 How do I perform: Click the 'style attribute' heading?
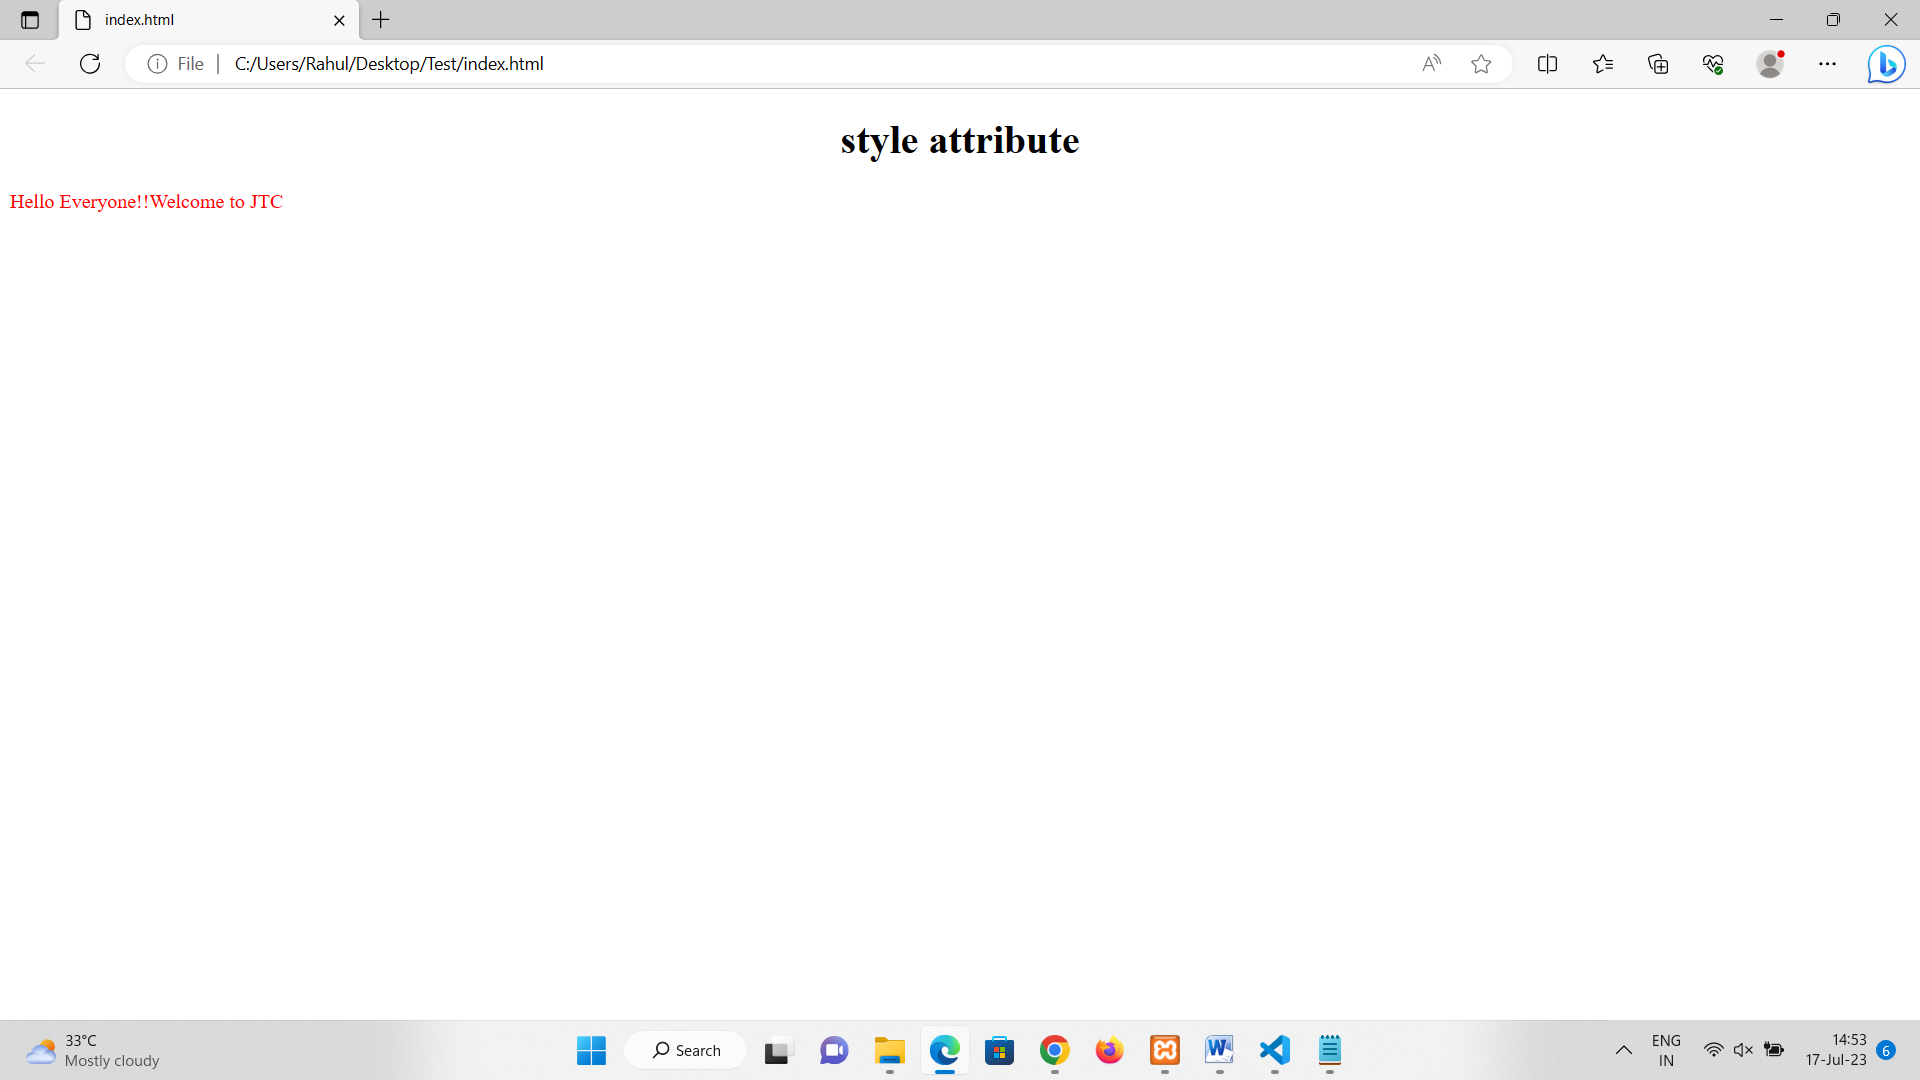(960, 140)
